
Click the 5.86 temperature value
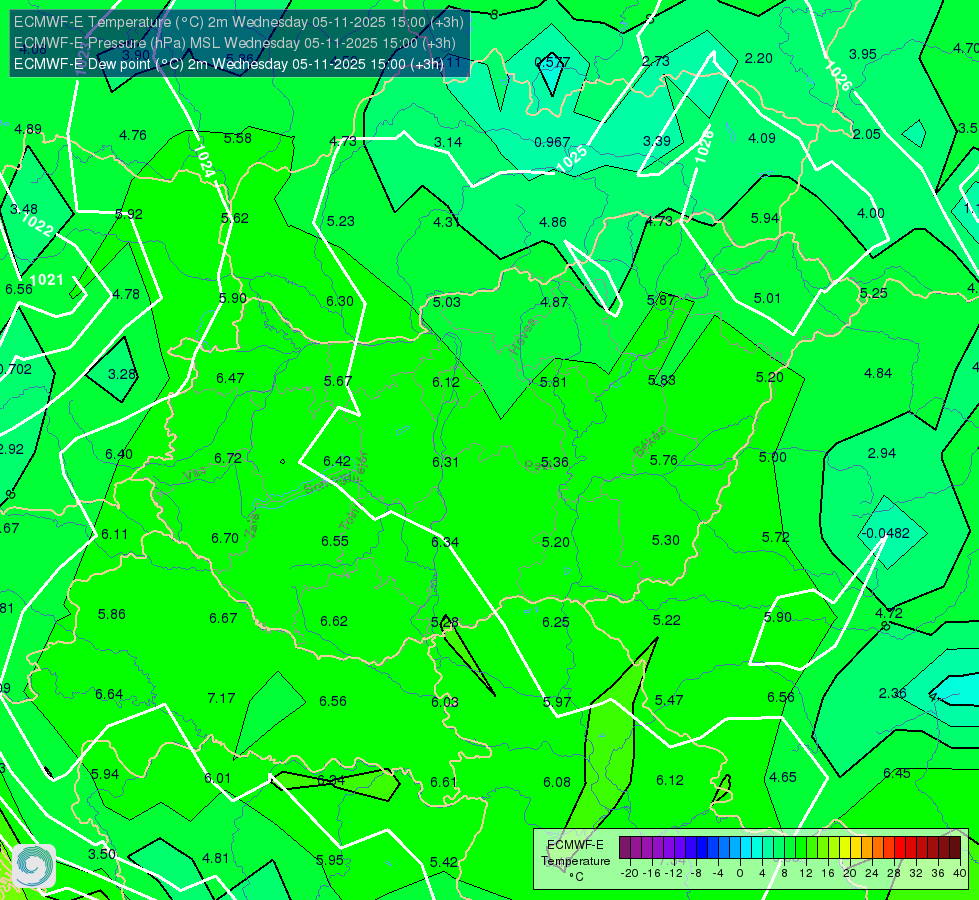point(112,615)
